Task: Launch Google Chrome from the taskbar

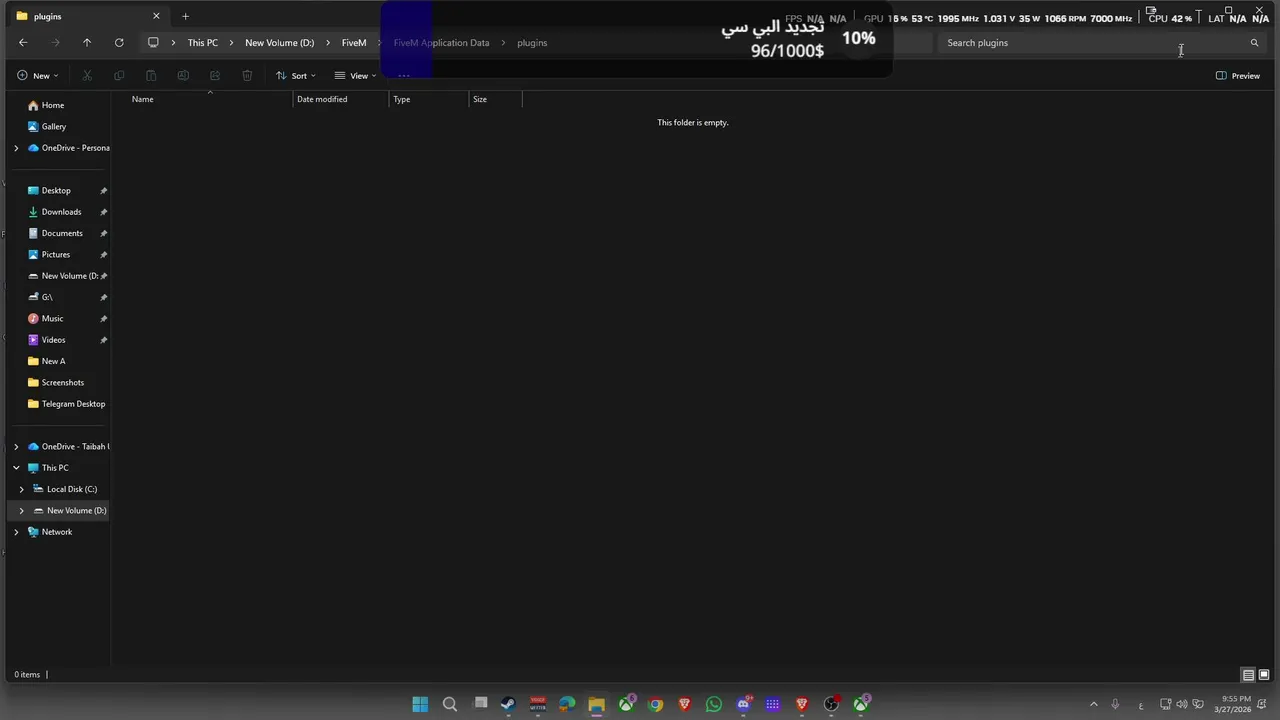Action: [x=655, y=704]
